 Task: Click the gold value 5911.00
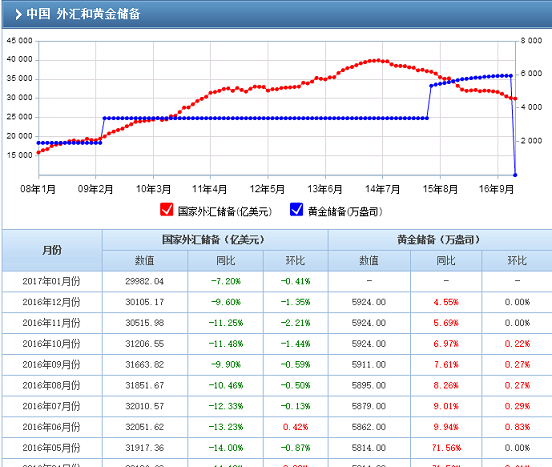pyautogui.click(x=369, y=364)
